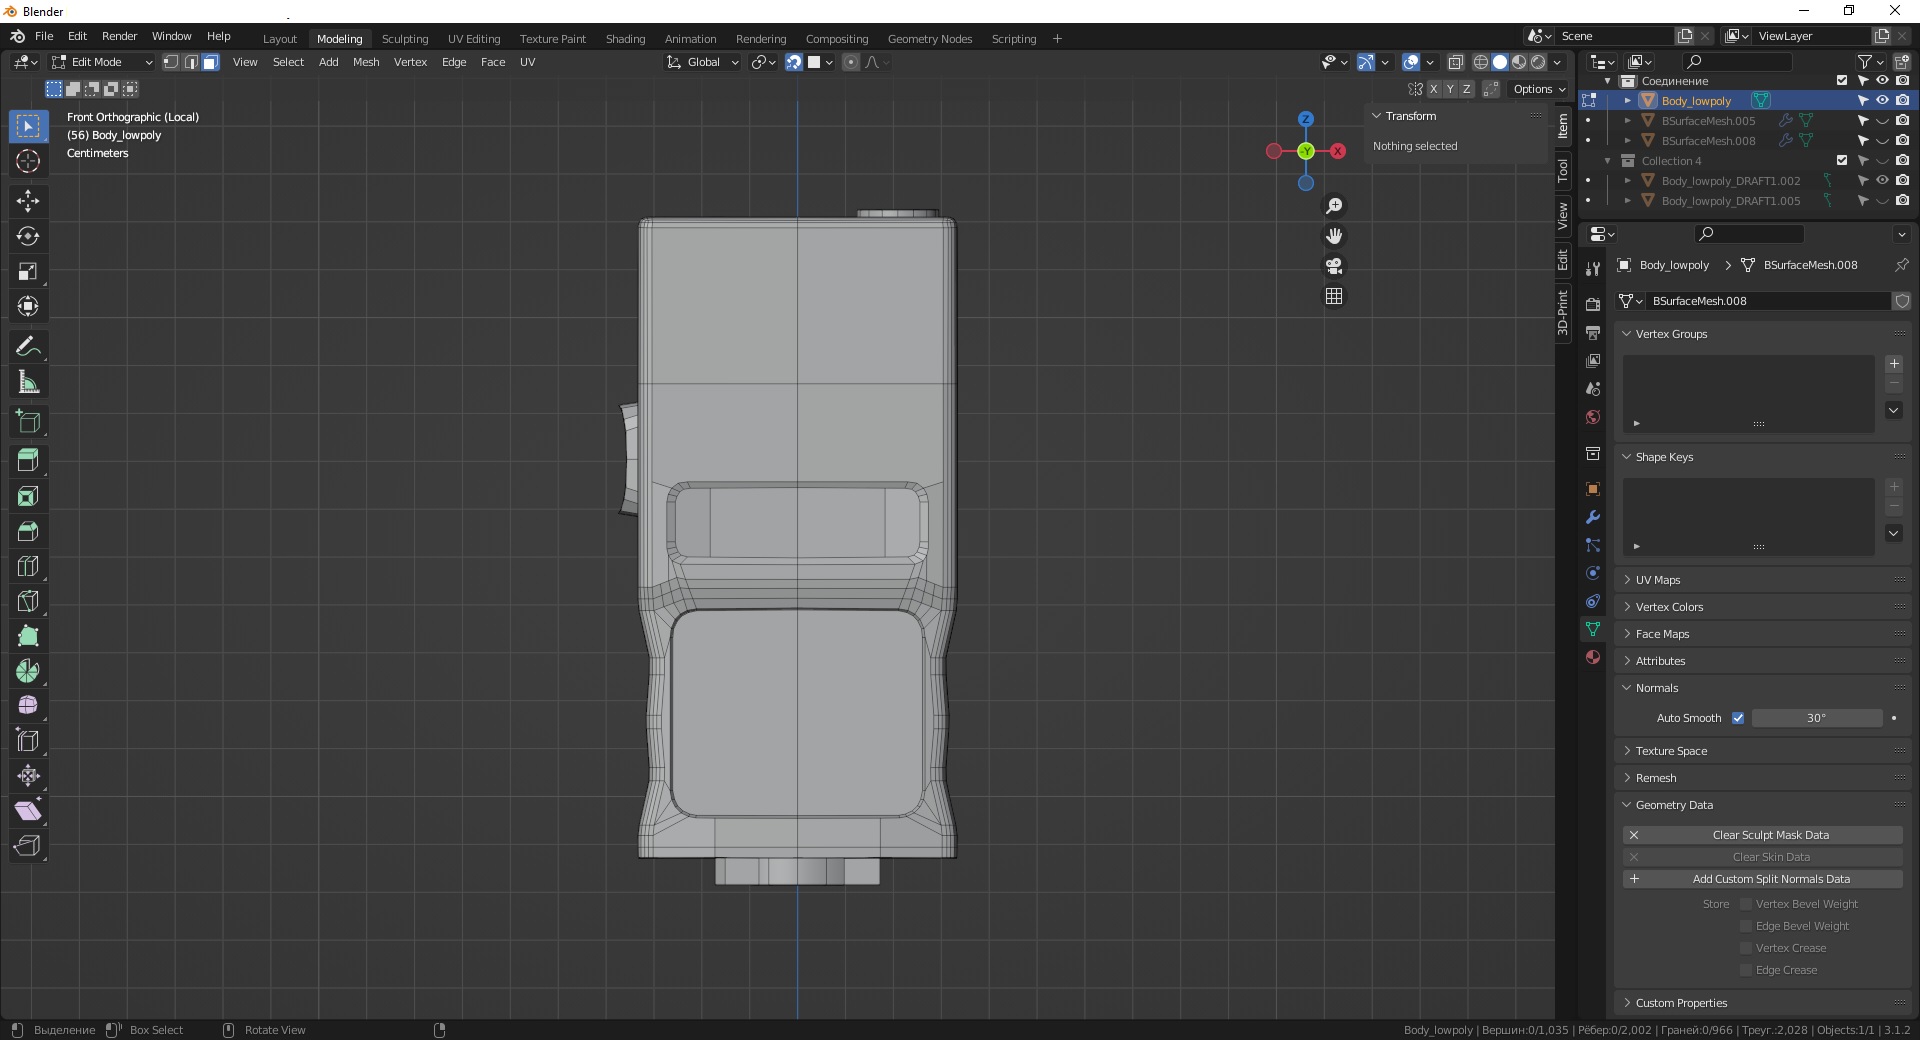Select the Cursor tool
The height and width of the screenshot is (1040, 1920).
[28, 161]
